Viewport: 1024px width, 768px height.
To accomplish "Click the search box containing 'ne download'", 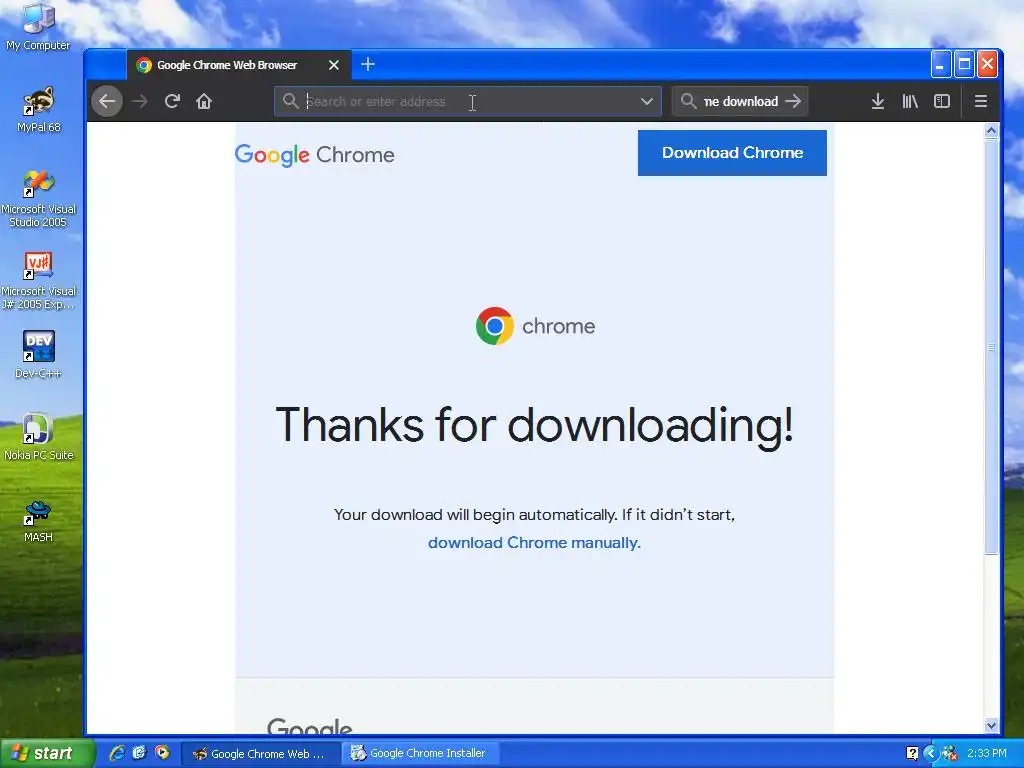I will tap(740, 101).
